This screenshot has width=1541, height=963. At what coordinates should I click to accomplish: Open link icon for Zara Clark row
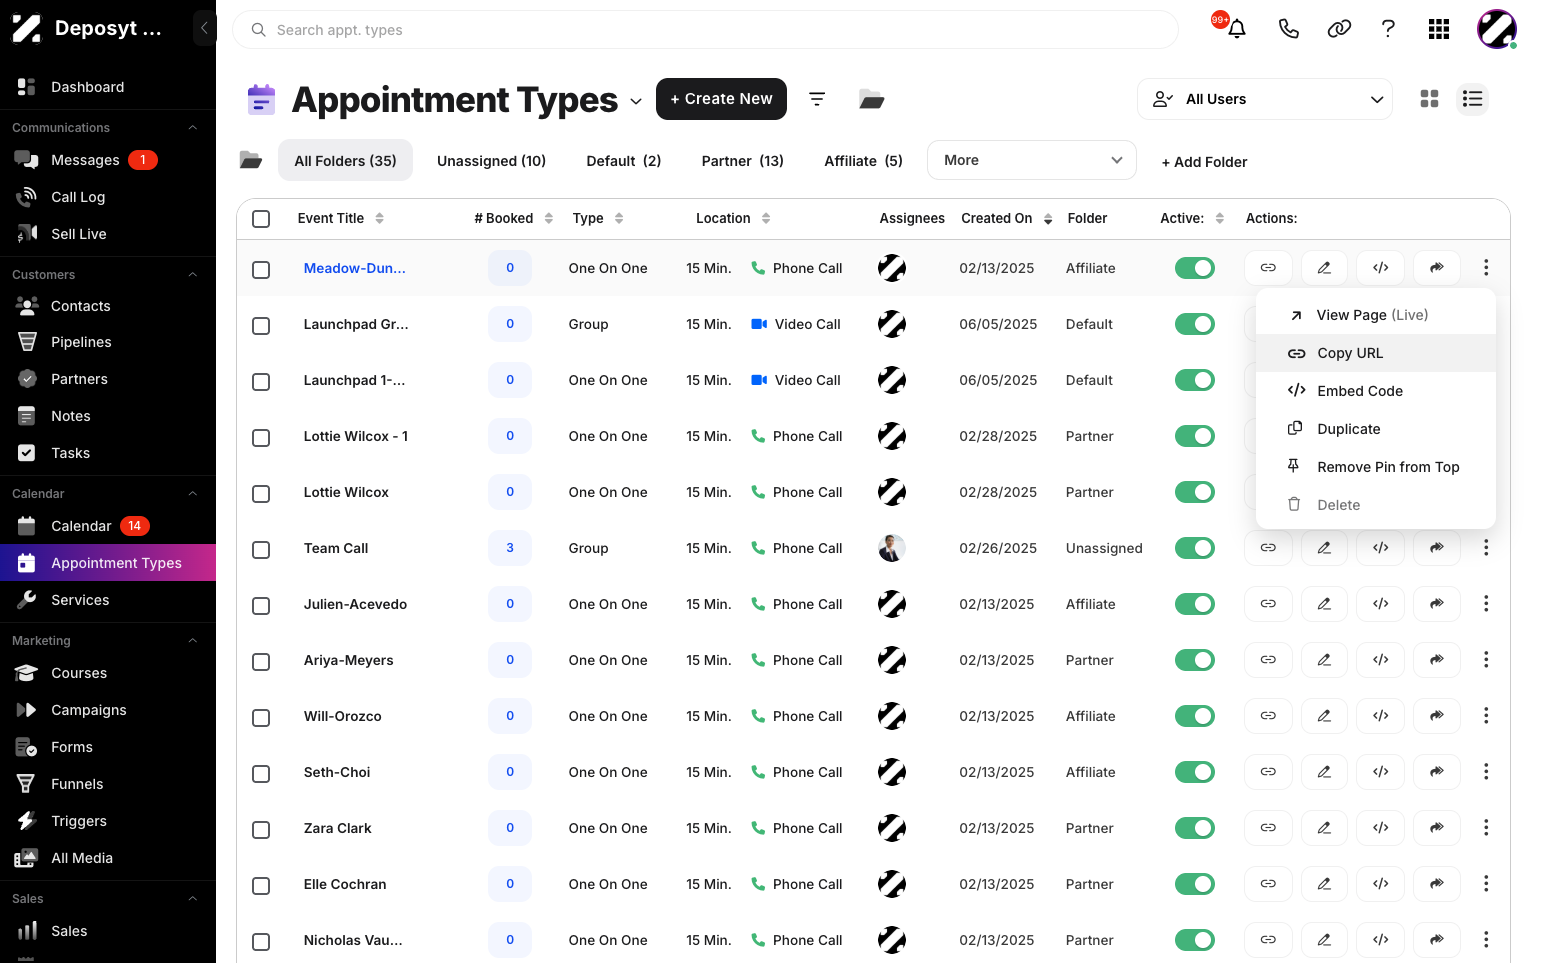point(1268,828)
